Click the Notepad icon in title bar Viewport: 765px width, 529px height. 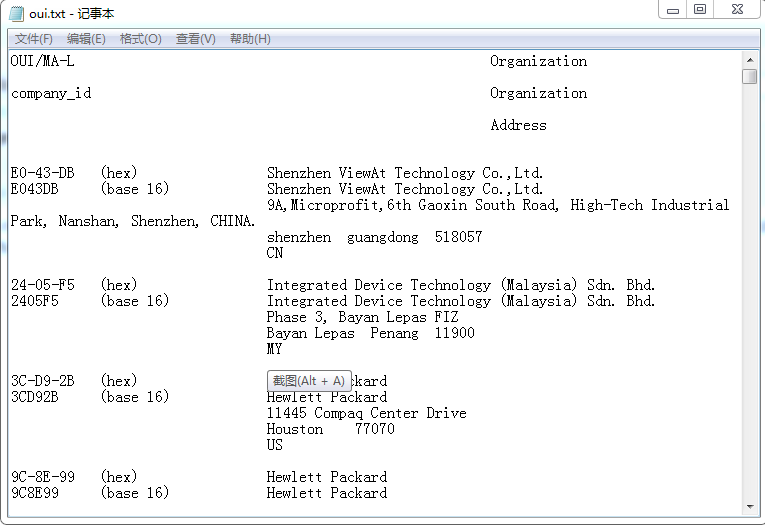16,13
